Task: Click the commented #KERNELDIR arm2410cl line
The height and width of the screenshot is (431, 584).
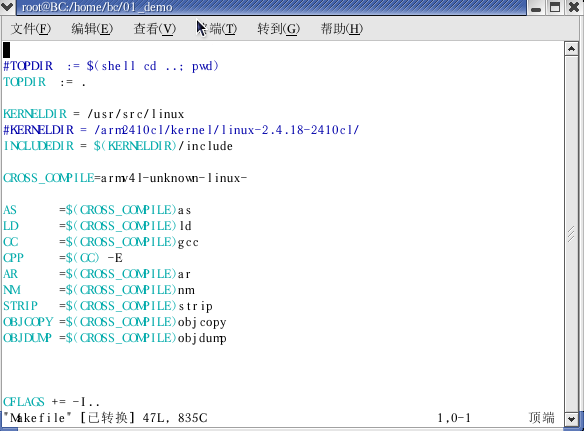Action: 181,130
